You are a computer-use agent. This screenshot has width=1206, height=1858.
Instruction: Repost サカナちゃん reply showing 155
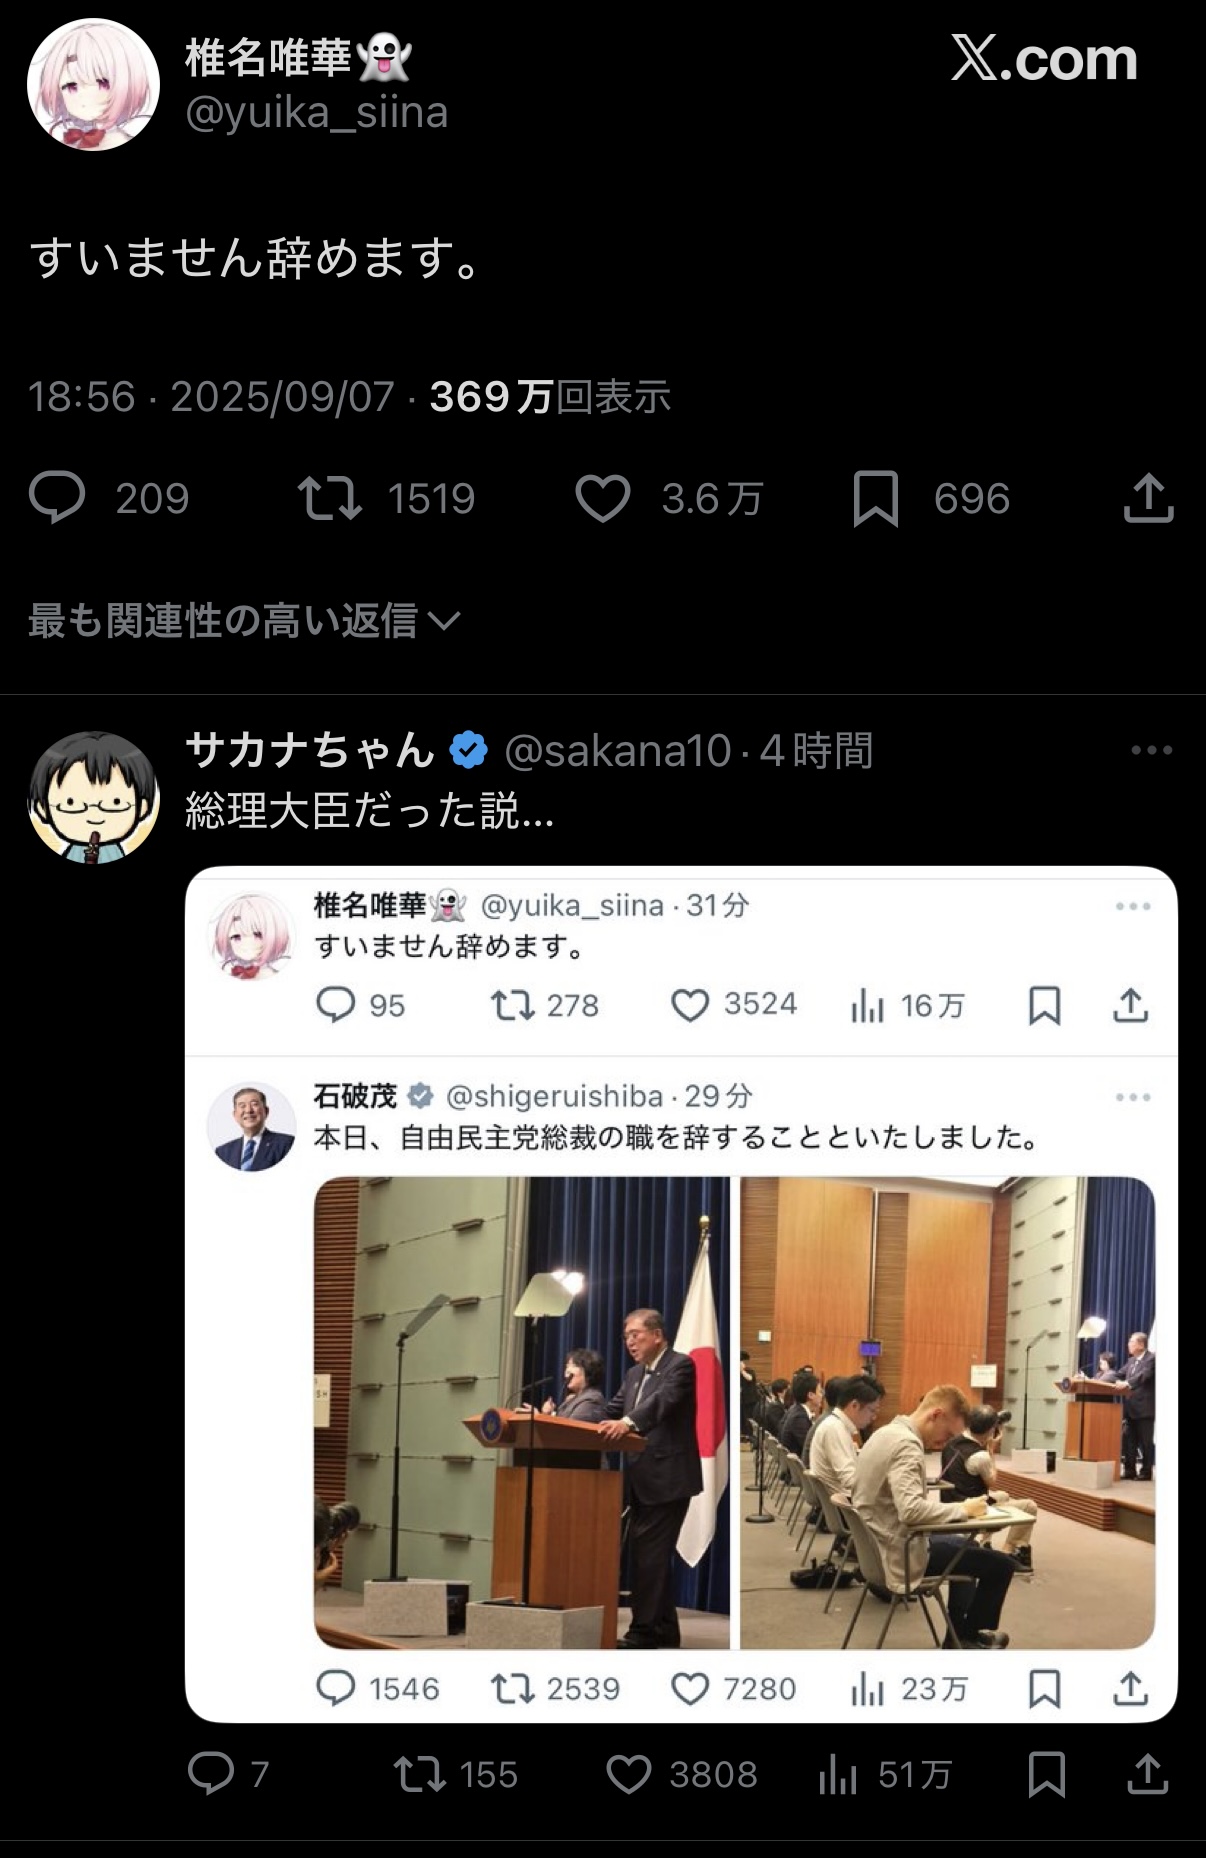click(x=420, y=1774)
